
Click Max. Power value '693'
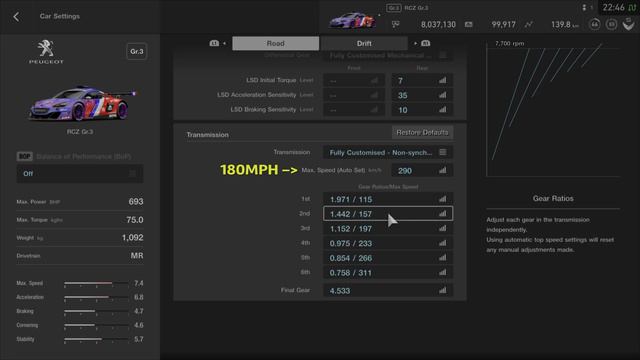pos(136,202)
